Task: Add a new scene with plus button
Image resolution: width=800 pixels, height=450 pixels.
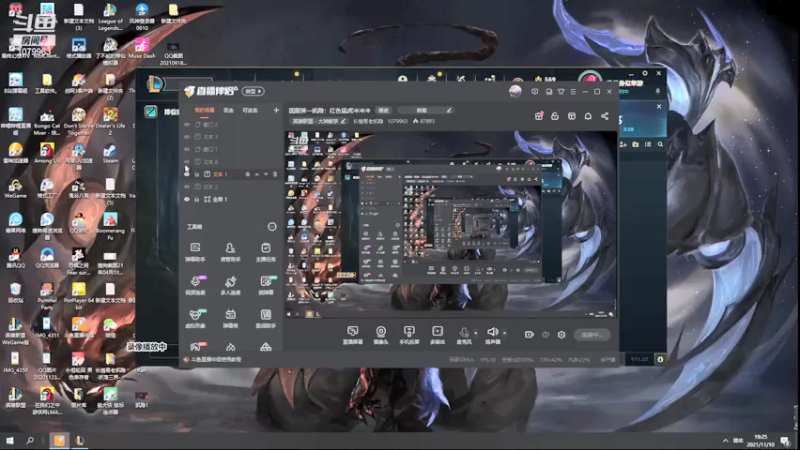Action: (276, 110)
